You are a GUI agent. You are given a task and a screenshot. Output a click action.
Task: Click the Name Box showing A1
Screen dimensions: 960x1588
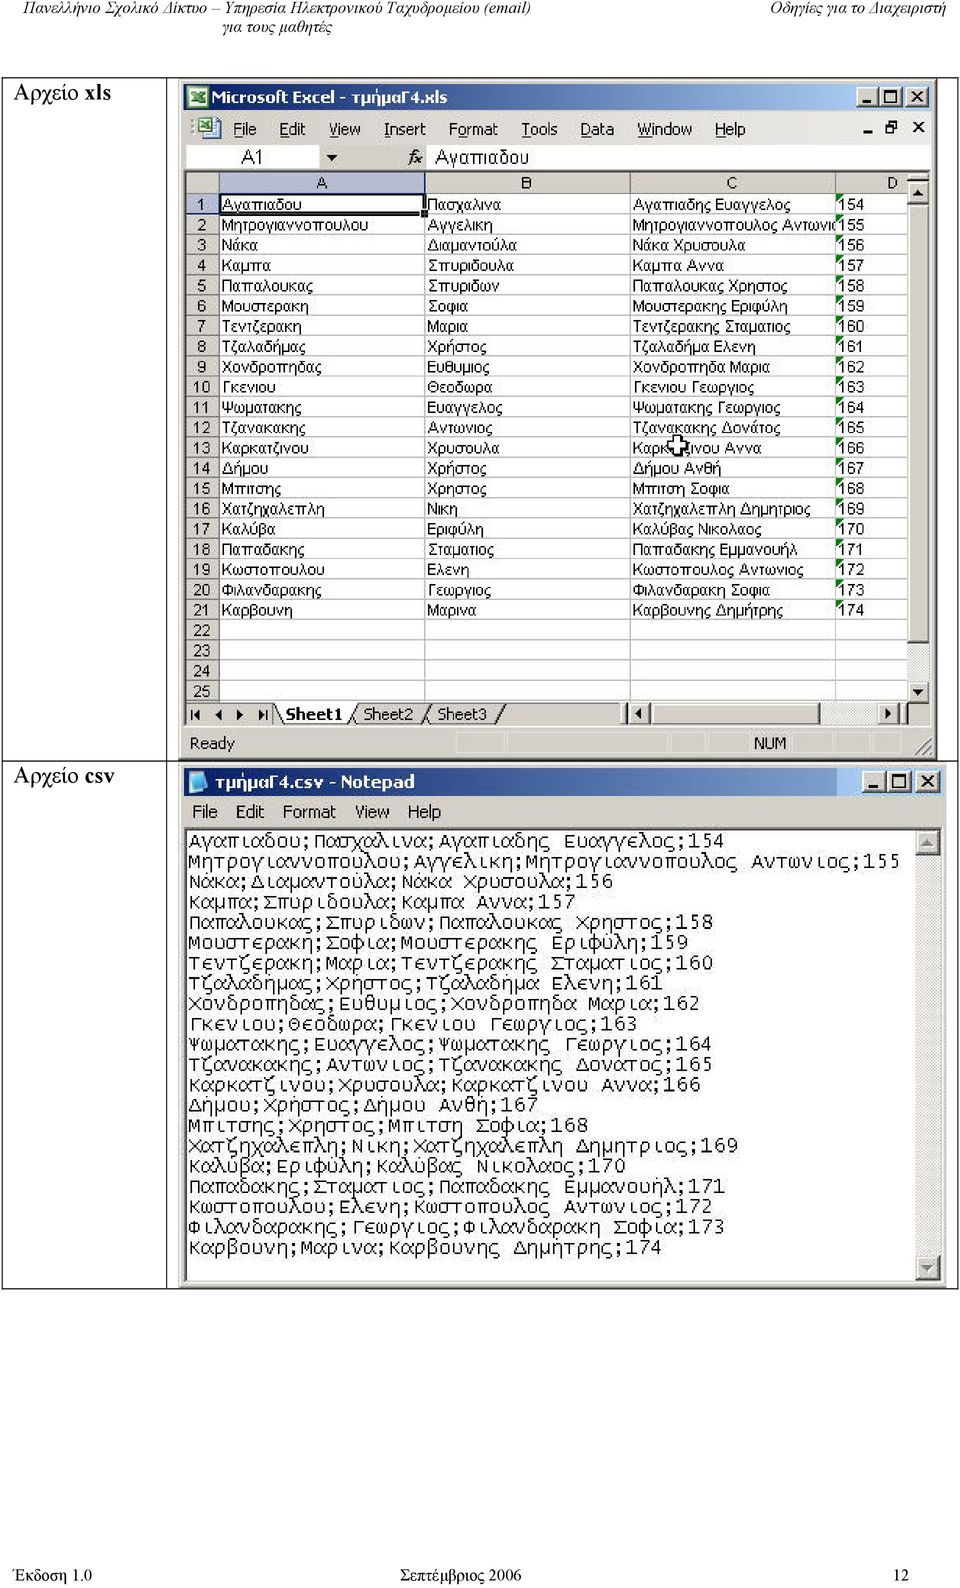point(253,157)
